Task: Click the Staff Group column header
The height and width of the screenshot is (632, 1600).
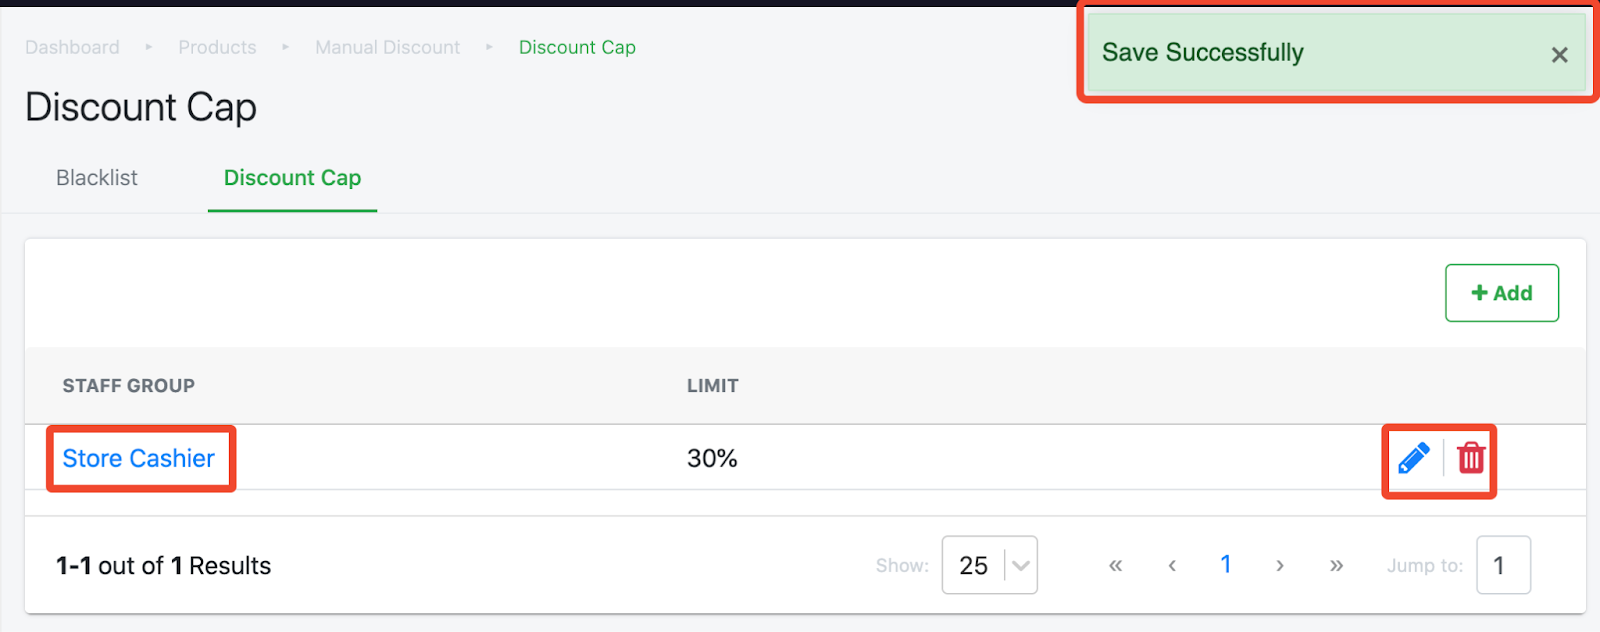Action: point(129,386)
